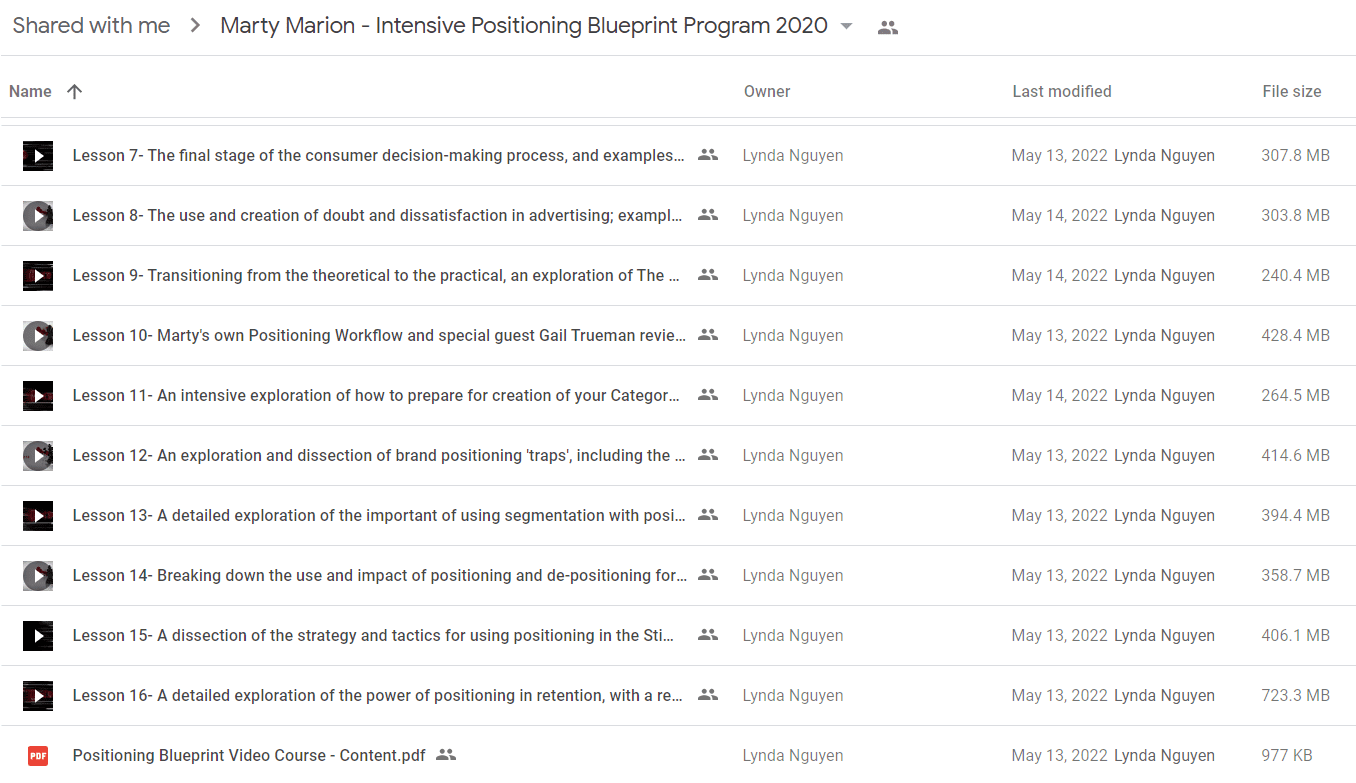This screenshot has height=783, width=1356.
Task: Click the shared people icon on Lesson 15 row
Action: coord(708,635)
